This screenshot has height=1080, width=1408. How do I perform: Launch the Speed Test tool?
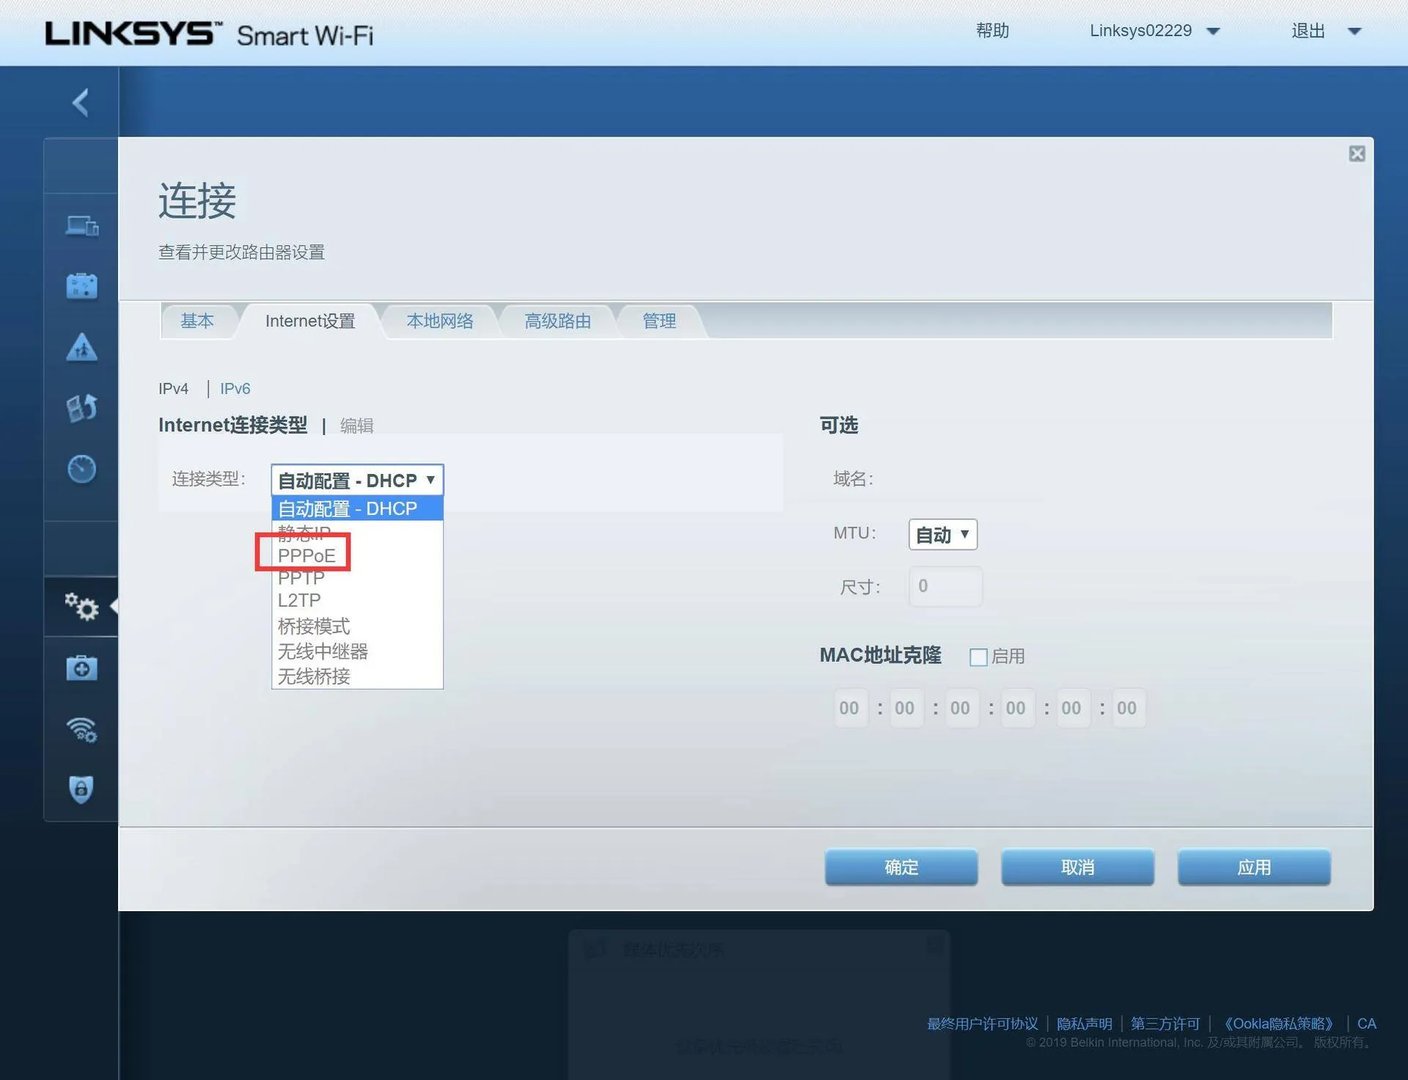pyautogui.click(x=81, y=468)
